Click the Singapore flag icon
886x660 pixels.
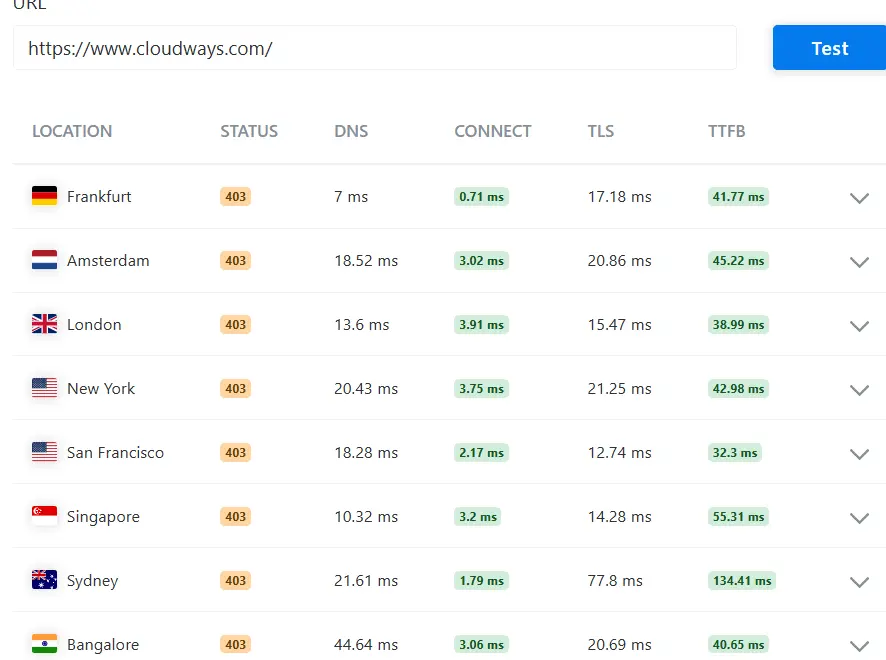[44, 516]
